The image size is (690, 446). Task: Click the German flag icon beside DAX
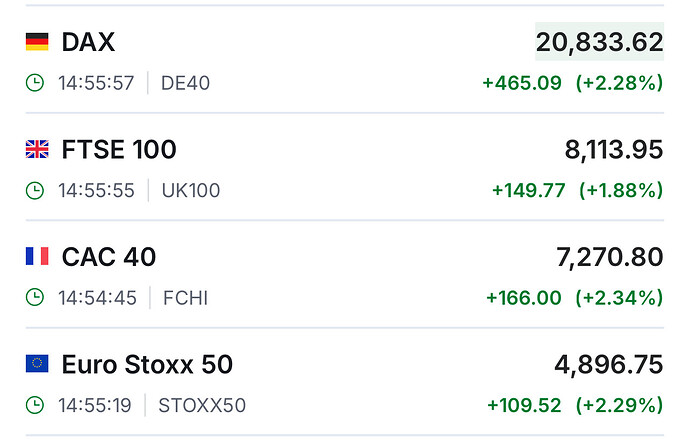[x=37, y=42]
